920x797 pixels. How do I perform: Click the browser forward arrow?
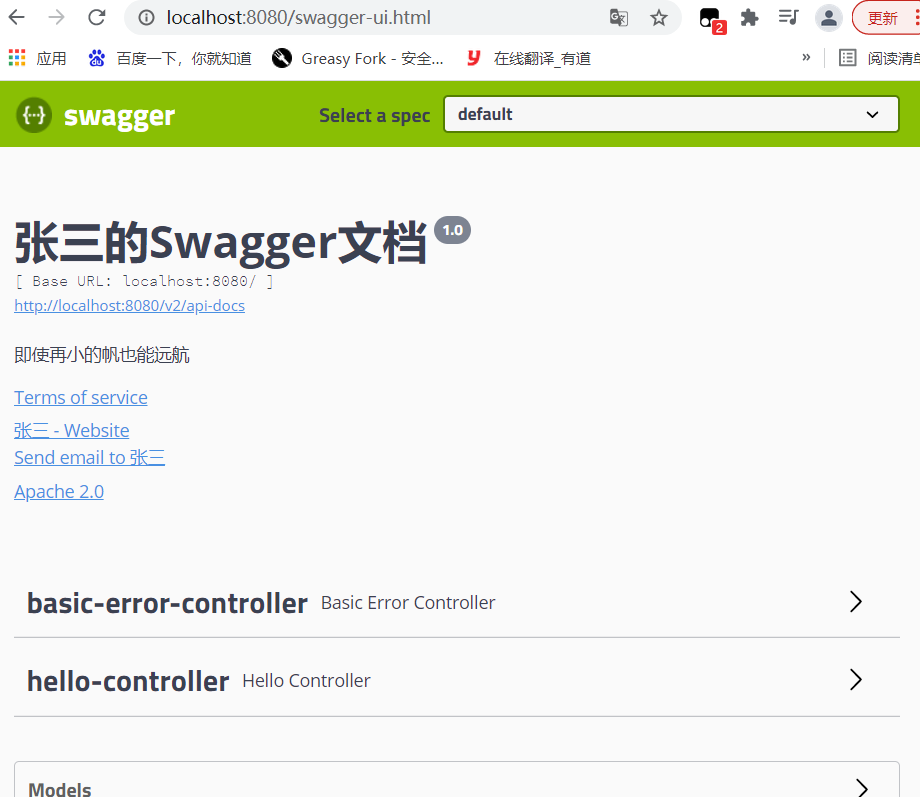pos(56,18)
